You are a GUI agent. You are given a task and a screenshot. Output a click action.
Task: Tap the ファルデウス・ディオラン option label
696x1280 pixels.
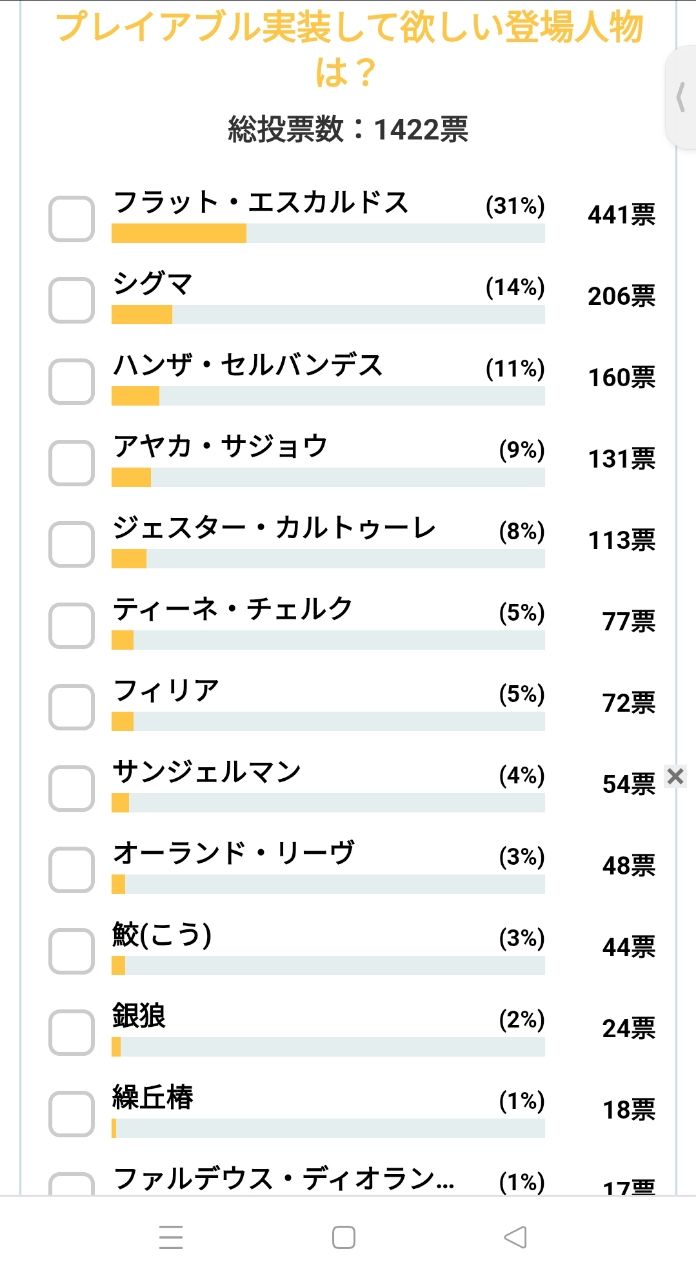[283, 1179]
